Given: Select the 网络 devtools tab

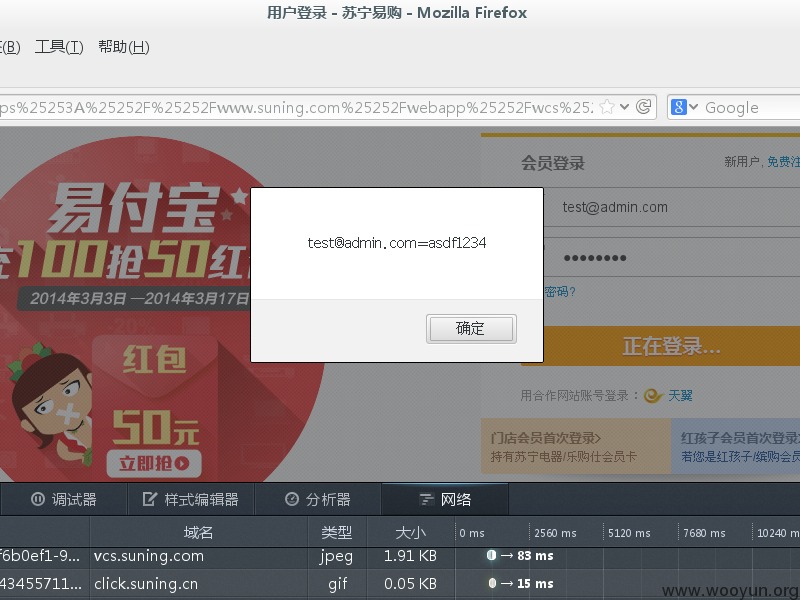Looking at the screenshot, I should (x=445, y=499).
